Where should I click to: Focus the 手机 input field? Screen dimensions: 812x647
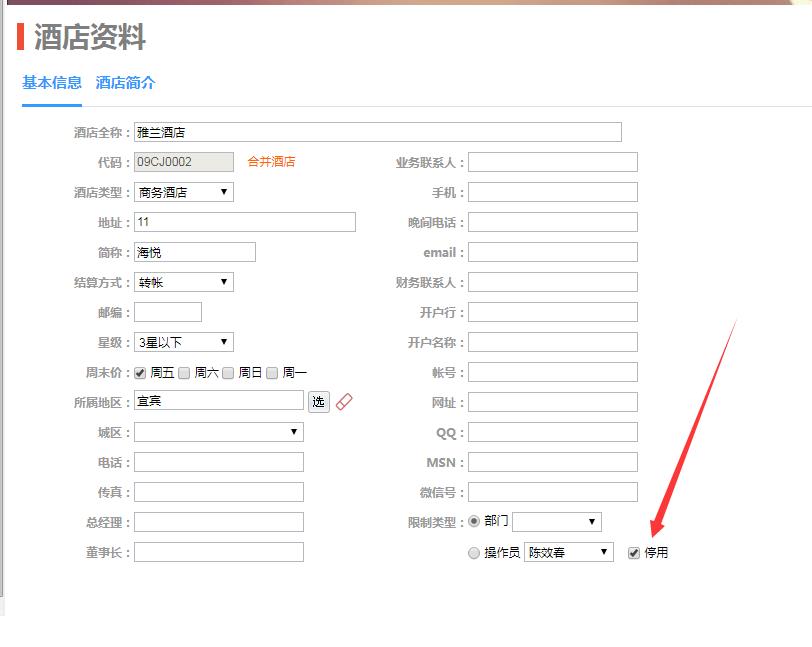click(552, 192)
